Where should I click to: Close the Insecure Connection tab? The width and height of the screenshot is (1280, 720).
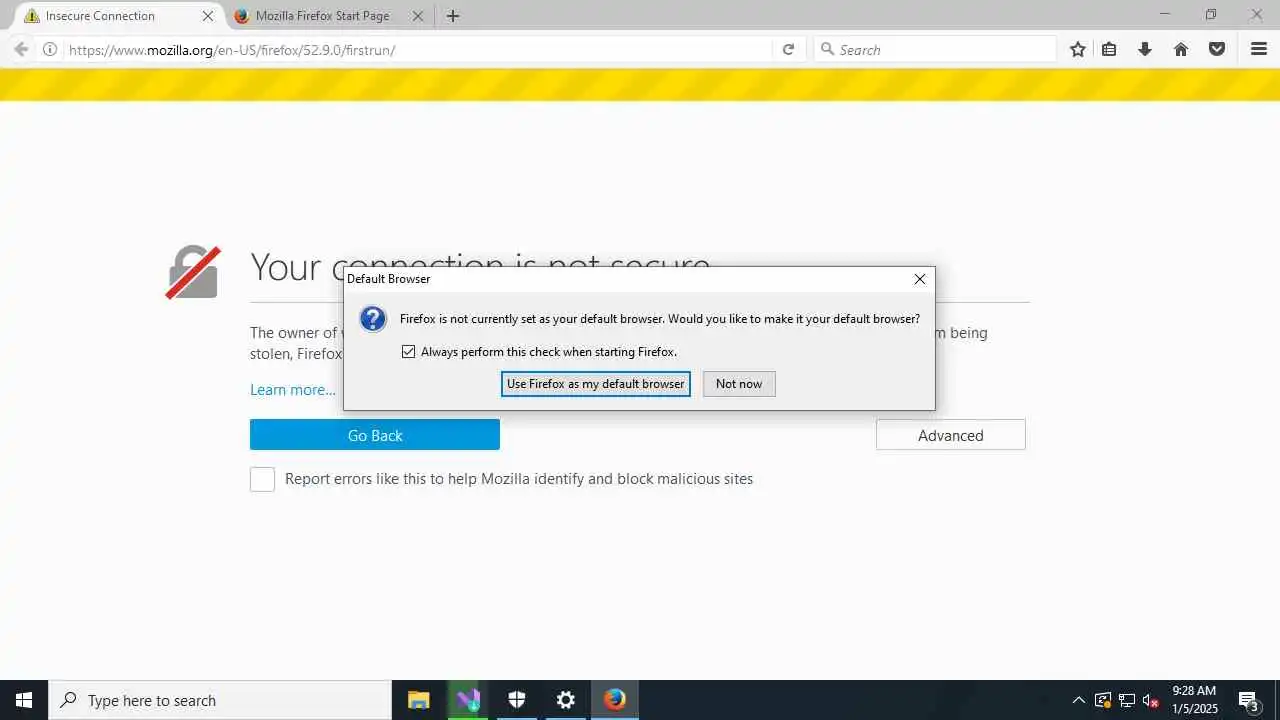[x=208, y=16]
